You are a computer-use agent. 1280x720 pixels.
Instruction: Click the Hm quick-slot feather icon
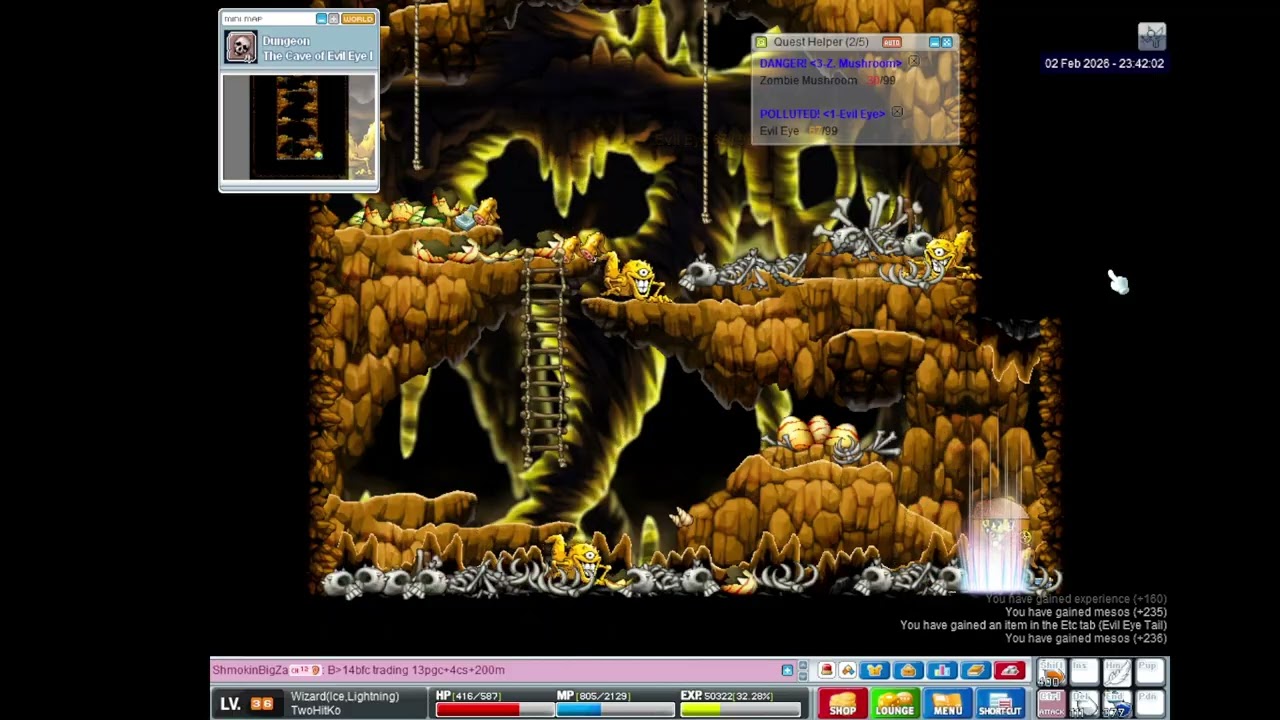pos(1117,672)
